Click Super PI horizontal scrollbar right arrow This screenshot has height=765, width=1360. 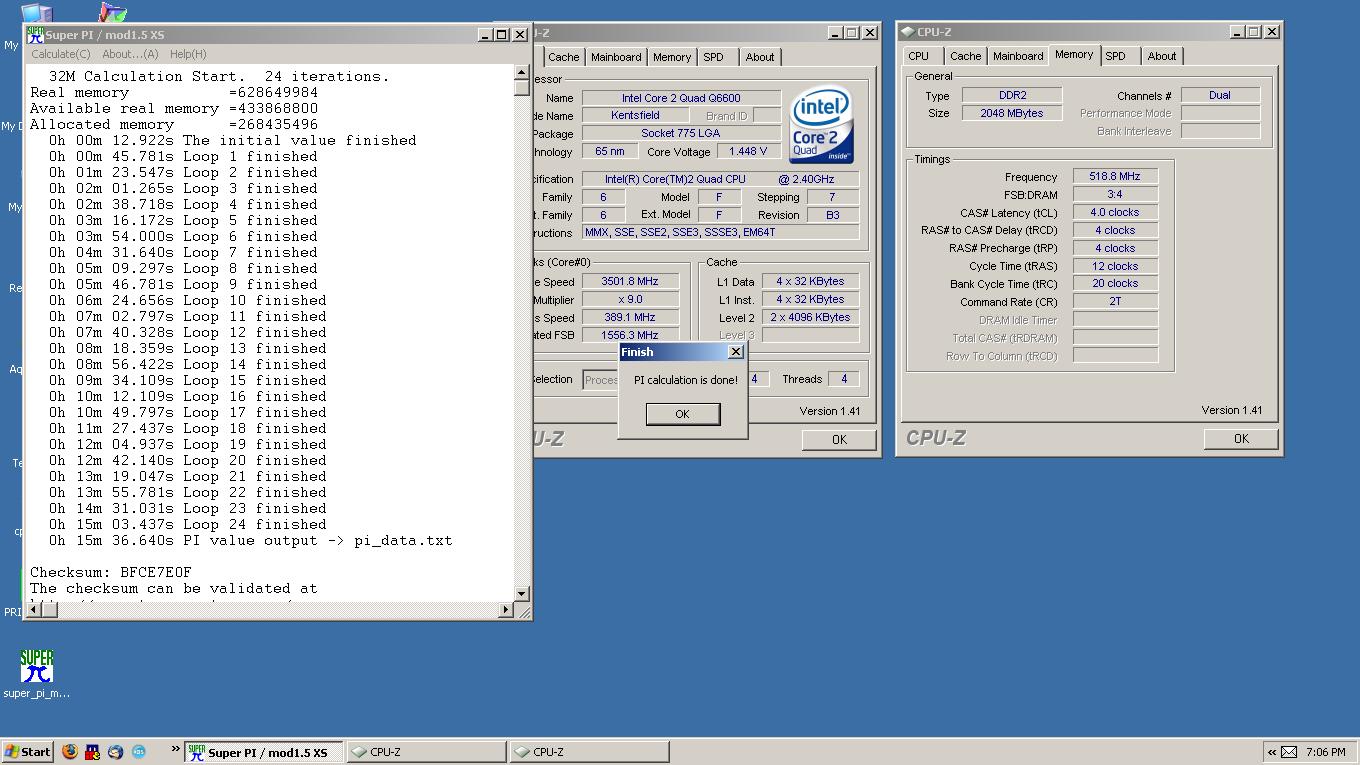pos(505,610)
